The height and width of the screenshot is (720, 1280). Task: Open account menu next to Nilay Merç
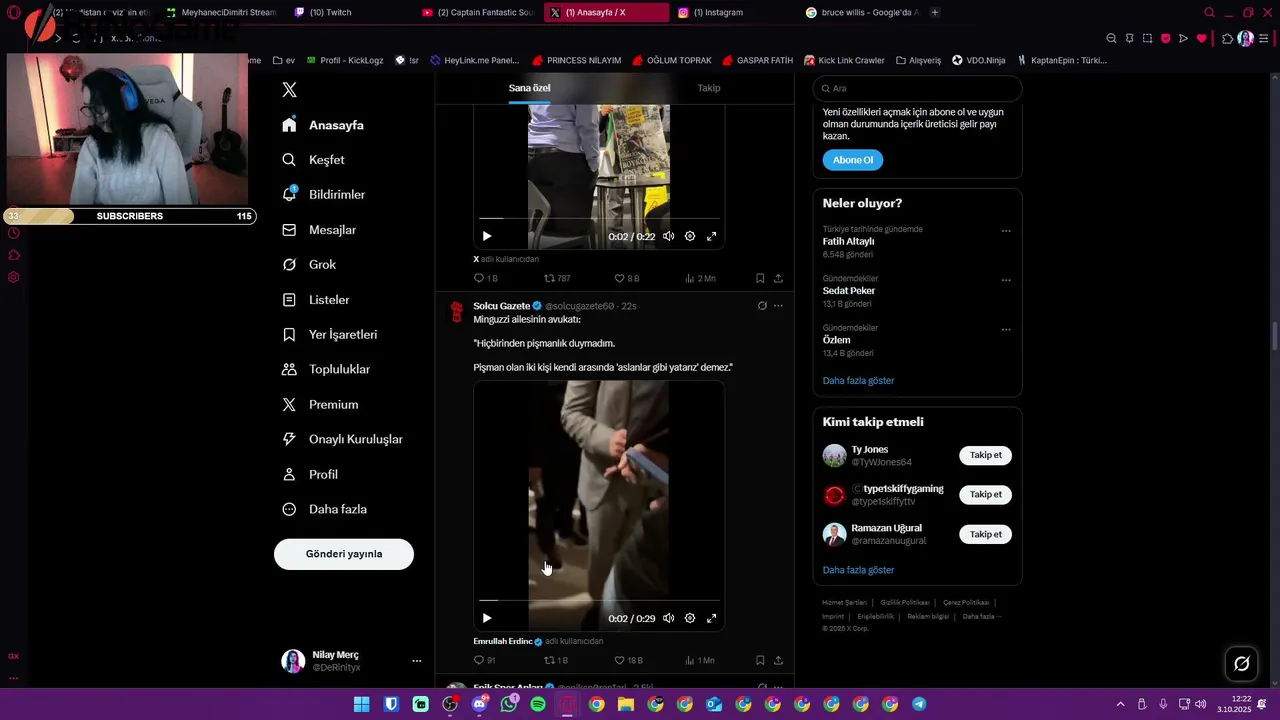pyautogui.click(x=417, y=661)
